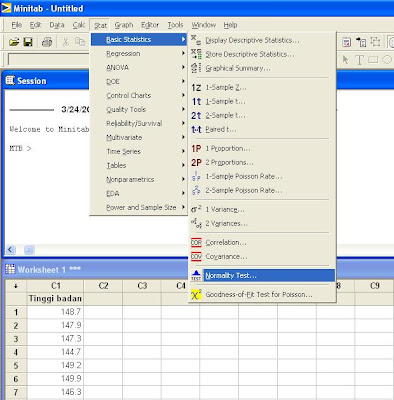Image resolution: width=394 pixels, height=400 pixels.
Task: Open the Graph menu
Action: click(x=124, y=25)
